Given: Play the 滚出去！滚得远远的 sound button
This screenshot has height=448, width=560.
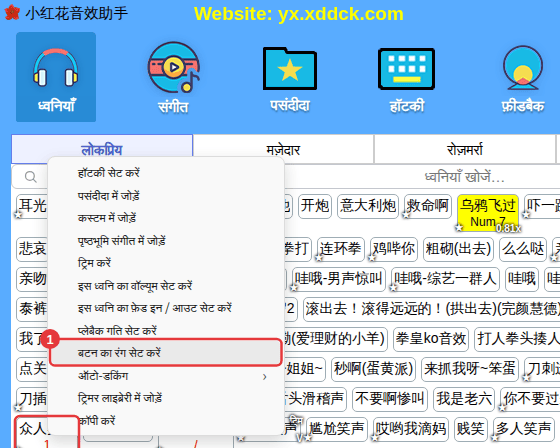Looking at the screenshot, I should point(431,309).
